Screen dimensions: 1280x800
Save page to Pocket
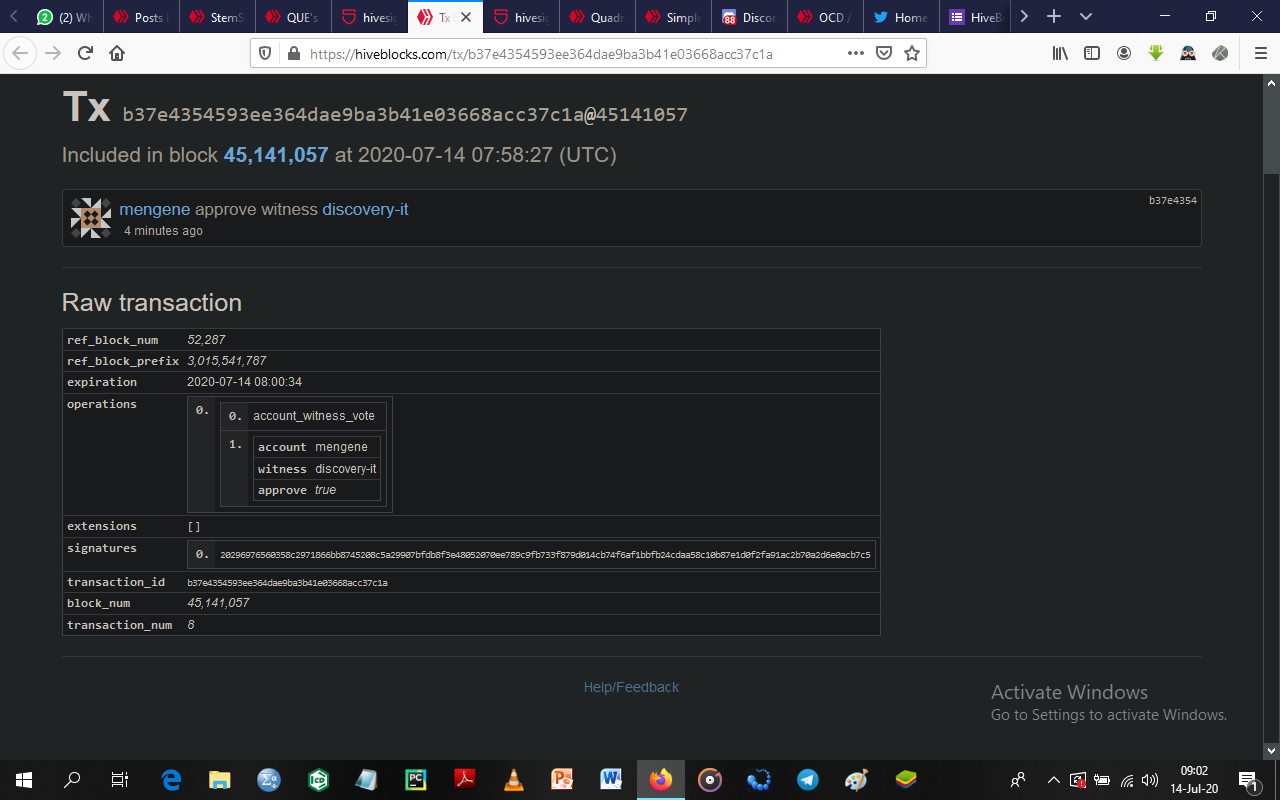[x=884, y=53]
